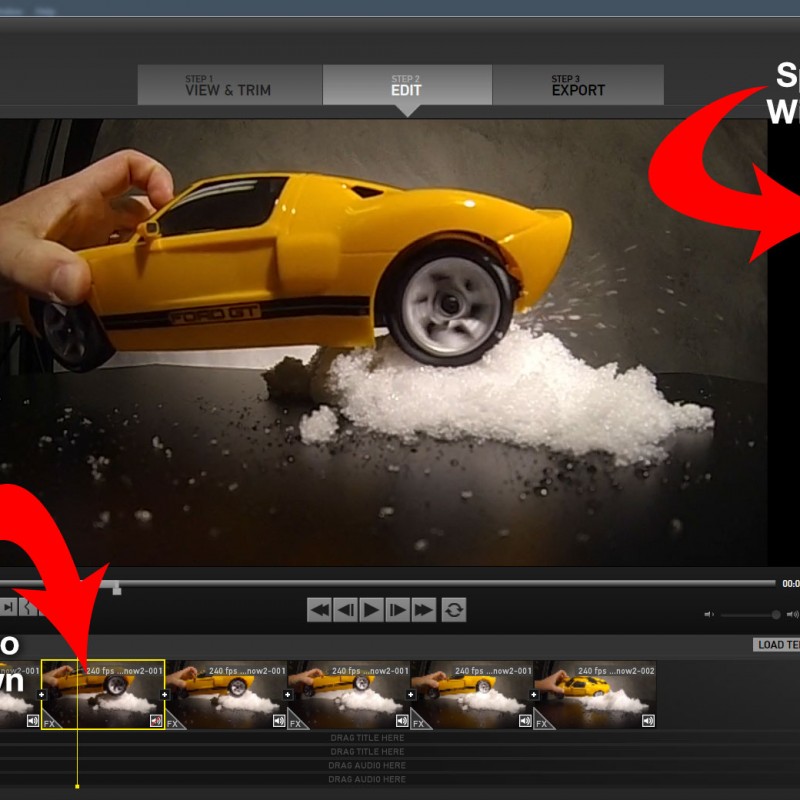Click plus icon left of the now2-002 clip
Screen dimensions: 800x800
[x=533, y=694]
